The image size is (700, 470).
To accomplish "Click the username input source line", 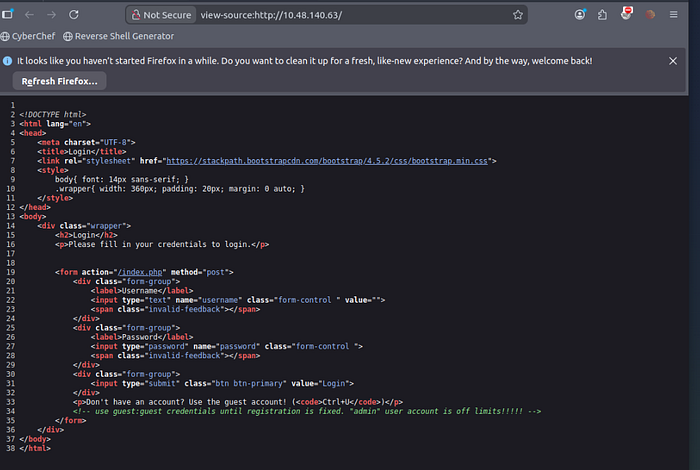I will tap(238, 300).
